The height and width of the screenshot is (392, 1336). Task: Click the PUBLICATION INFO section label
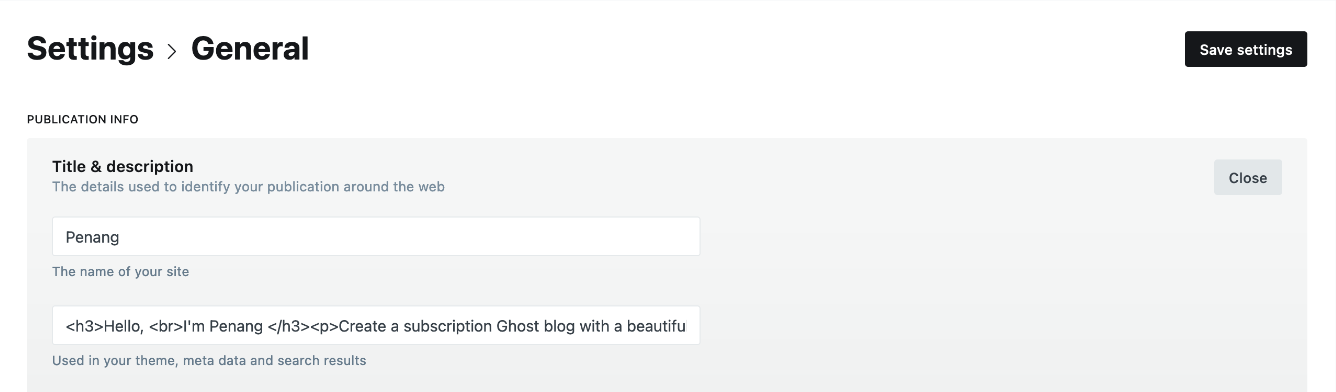tap(83, 119)
